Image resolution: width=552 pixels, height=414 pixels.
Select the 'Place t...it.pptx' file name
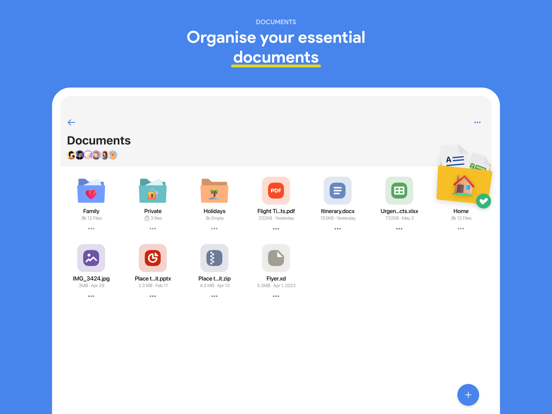(152, 278)
